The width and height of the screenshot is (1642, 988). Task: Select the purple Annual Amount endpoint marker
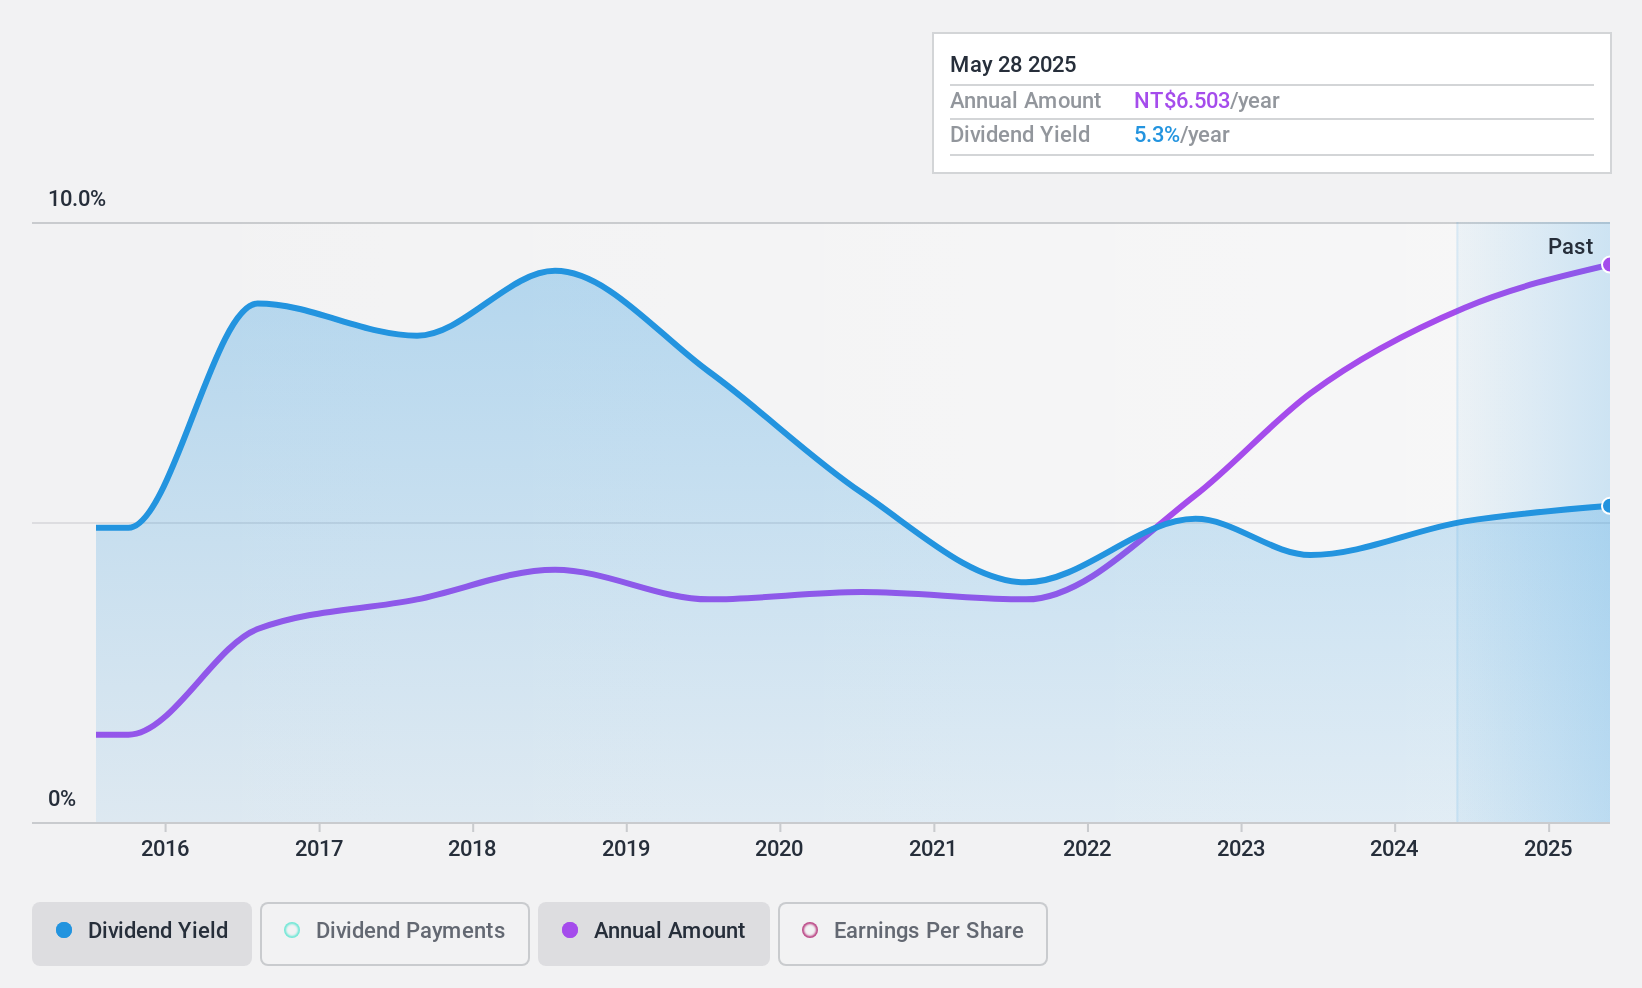(1608, 265)
